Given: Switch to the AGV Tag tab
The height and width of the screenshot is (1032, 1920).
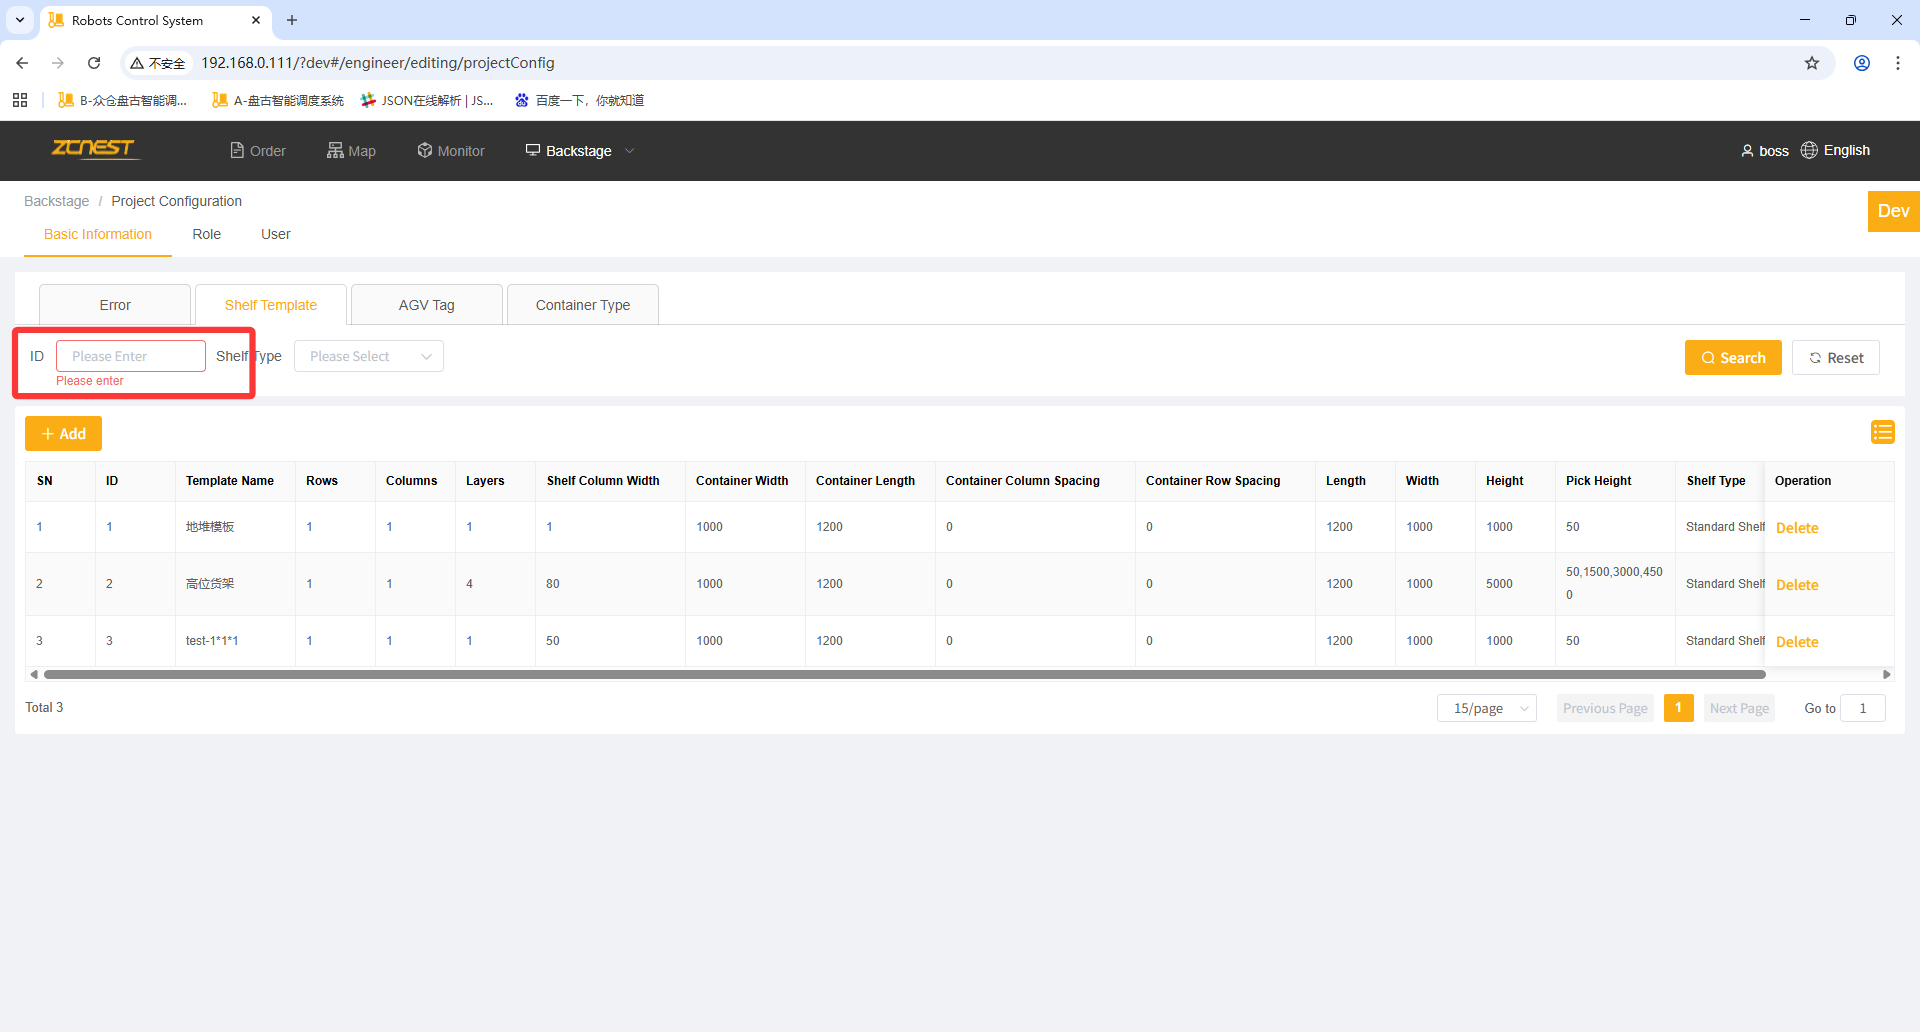Looking at the screenshot, I should [x=426, y=305].
